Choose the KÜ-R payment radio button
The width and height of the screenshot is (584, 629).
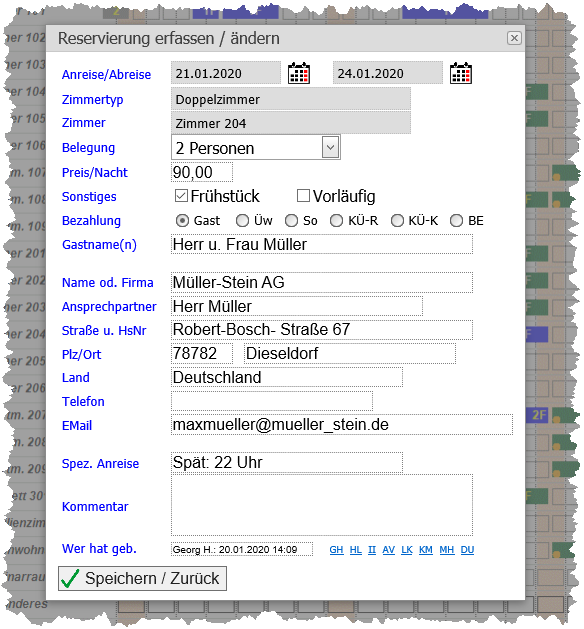[337, 221]
